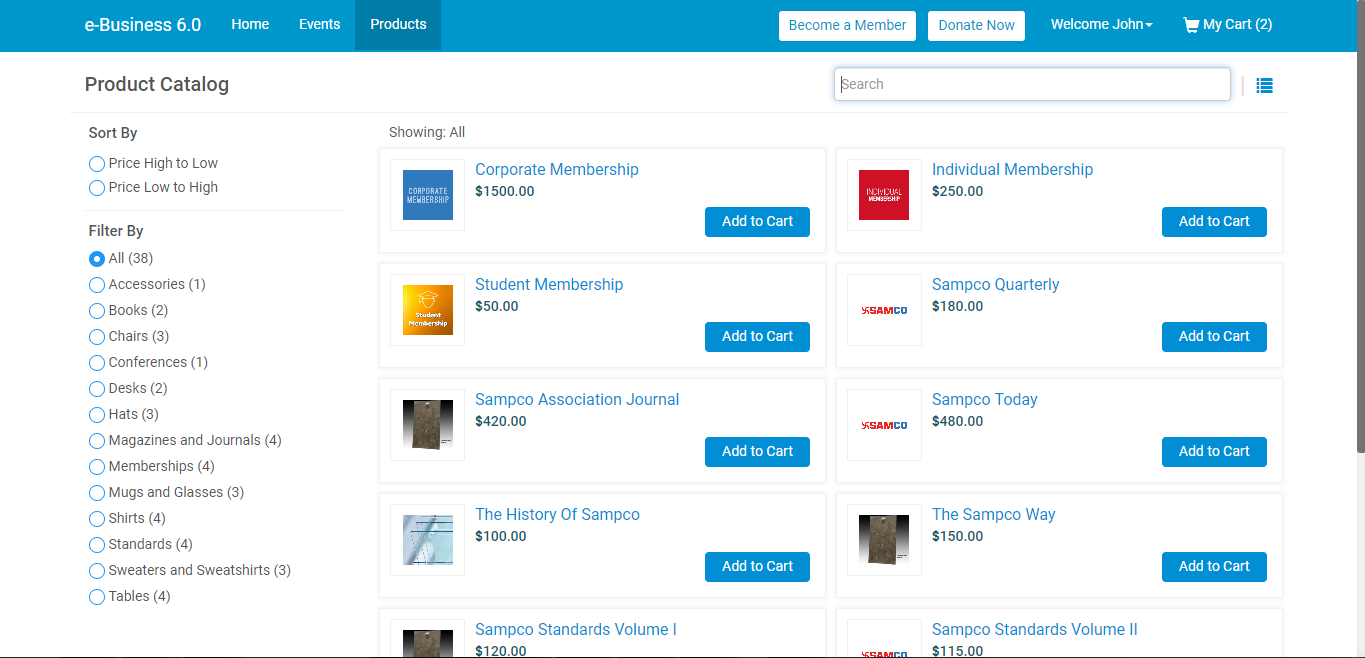Click the Individual Membership product image
This screenshot has height=658, width=1365.
884,194
